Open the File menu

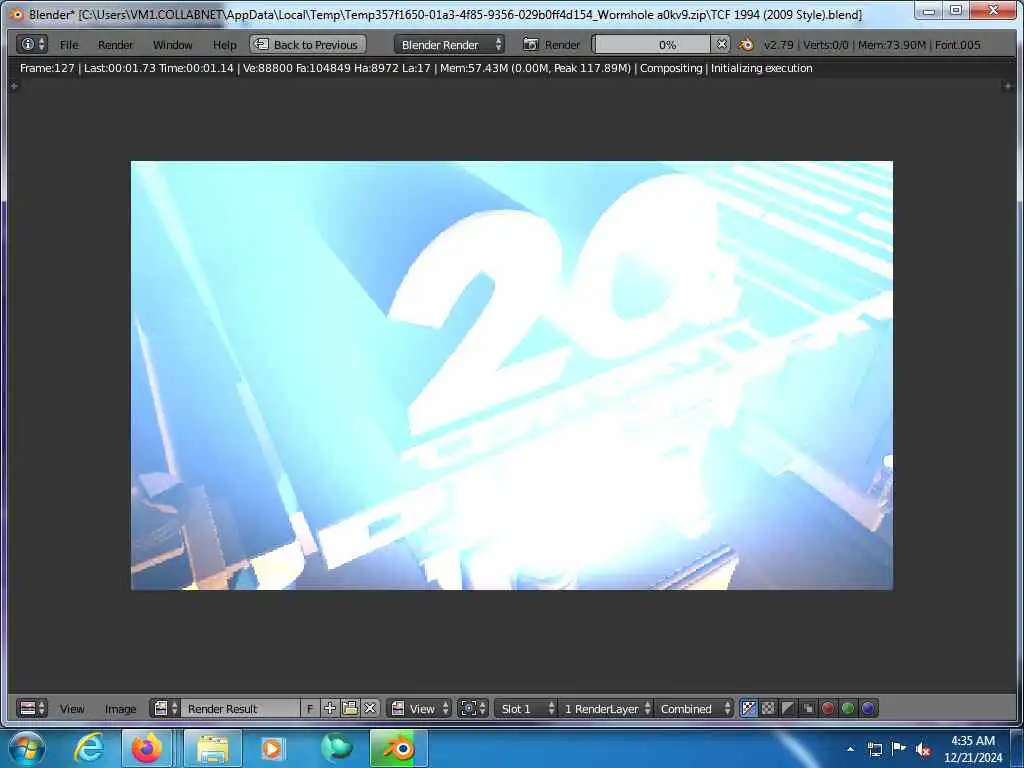[x=69, y=45]
